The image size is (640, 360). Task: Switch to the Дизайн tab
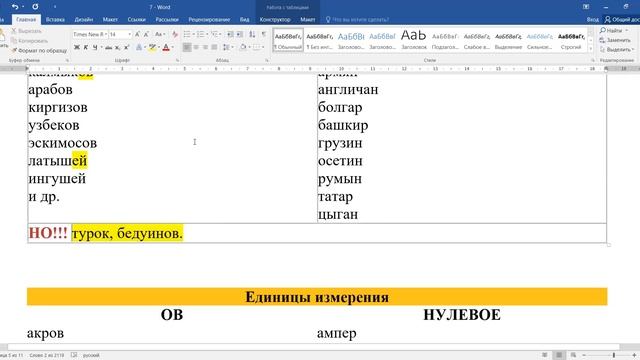[x=84, y=19]
